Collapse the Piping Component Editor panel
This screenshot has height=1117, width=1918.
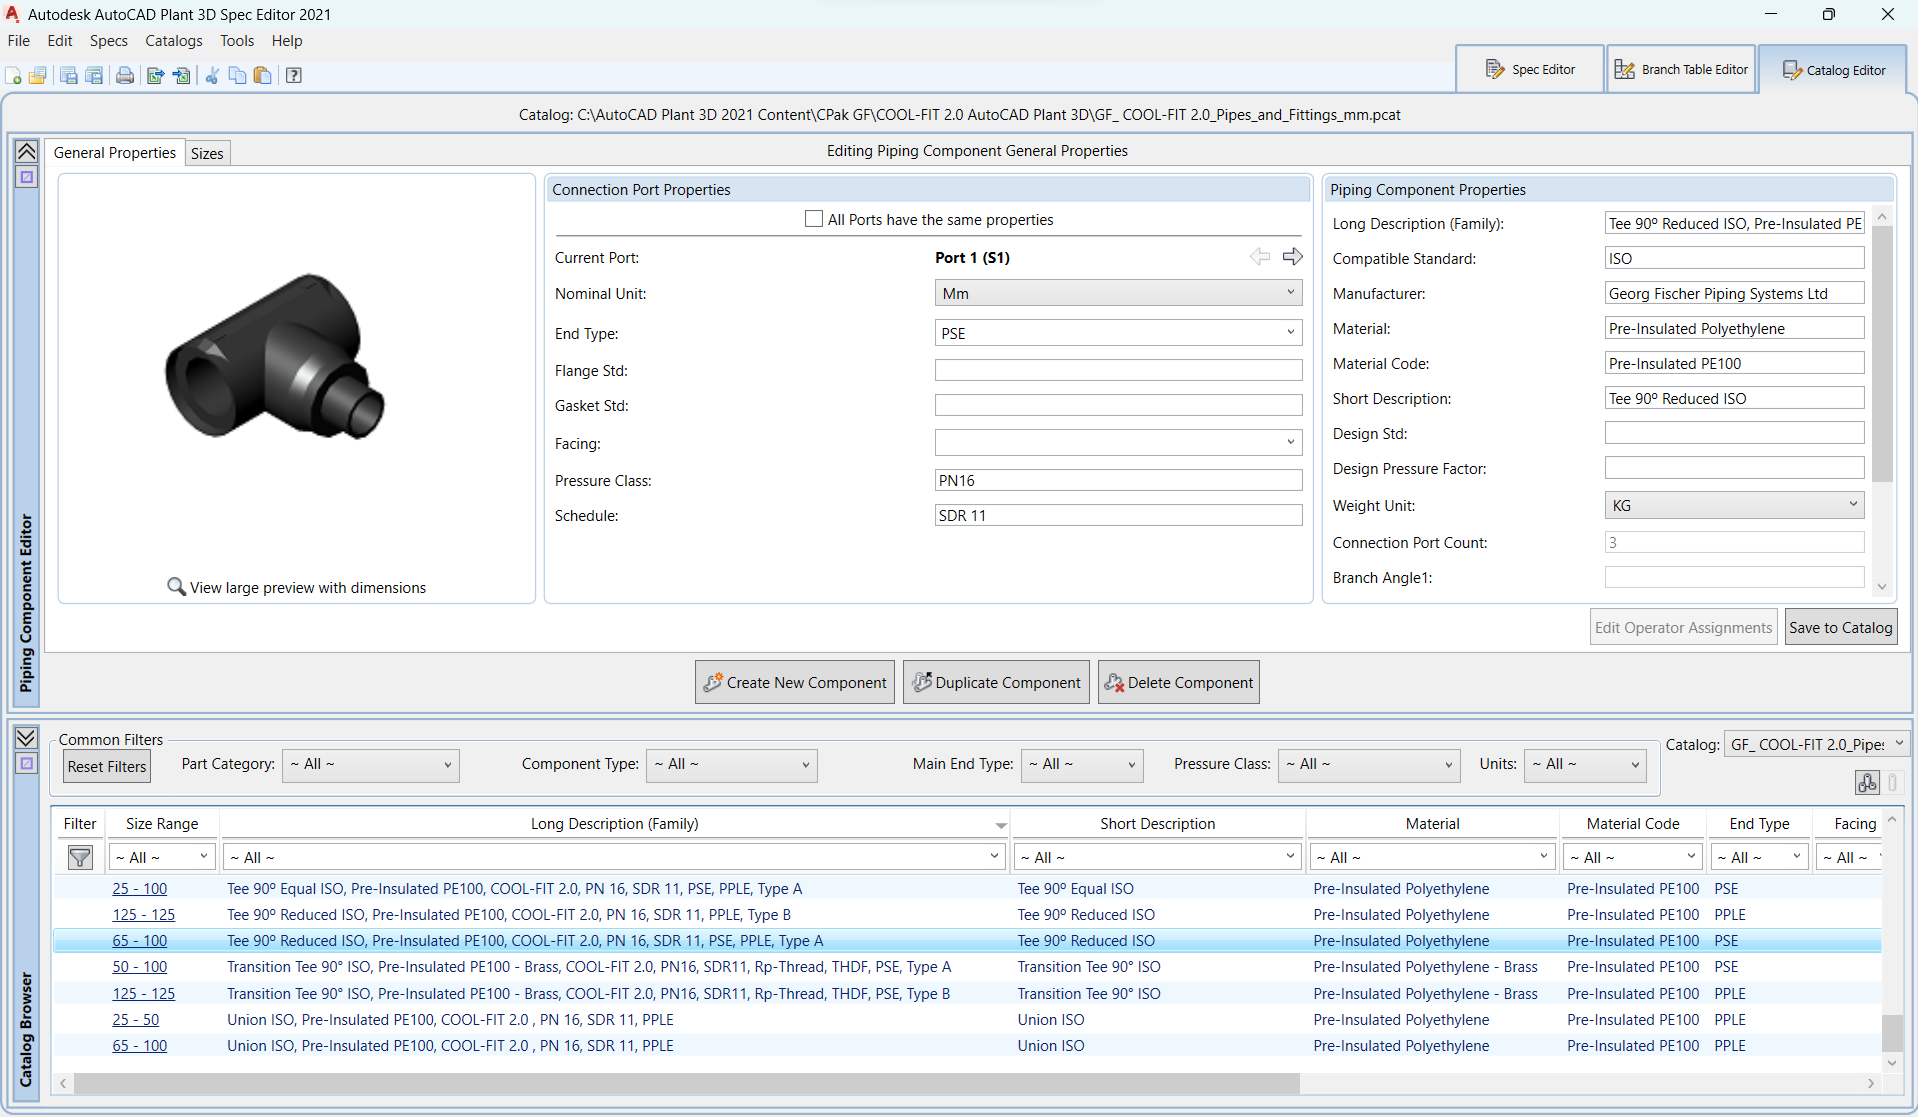click(27, 152)
